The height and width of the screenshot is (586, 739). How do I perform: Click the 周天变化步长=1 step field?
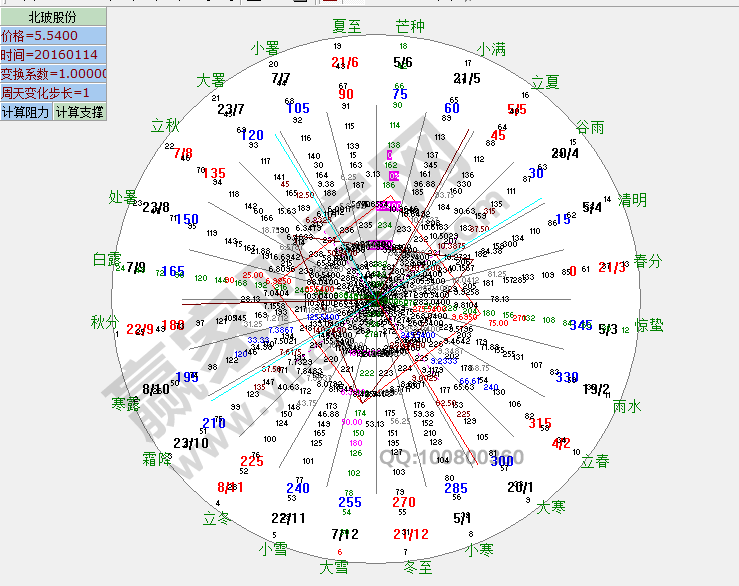pyautogui.click(x=52, y=93)
